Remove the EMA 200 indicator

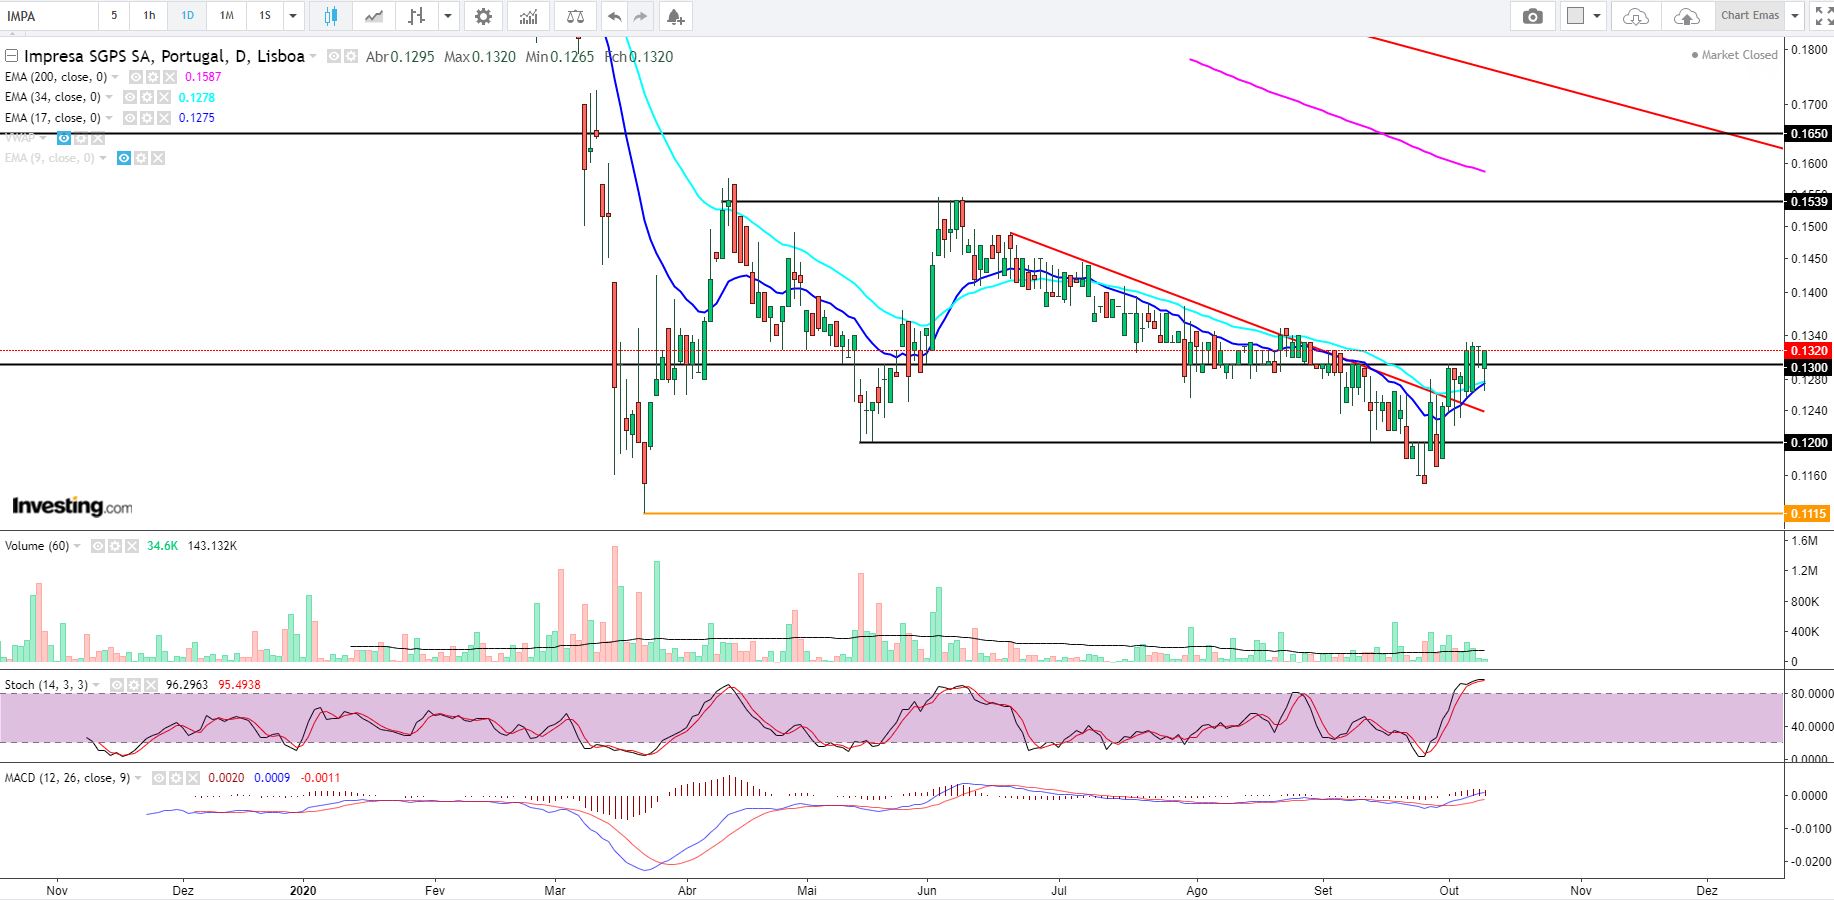click(x=169, y=77)
